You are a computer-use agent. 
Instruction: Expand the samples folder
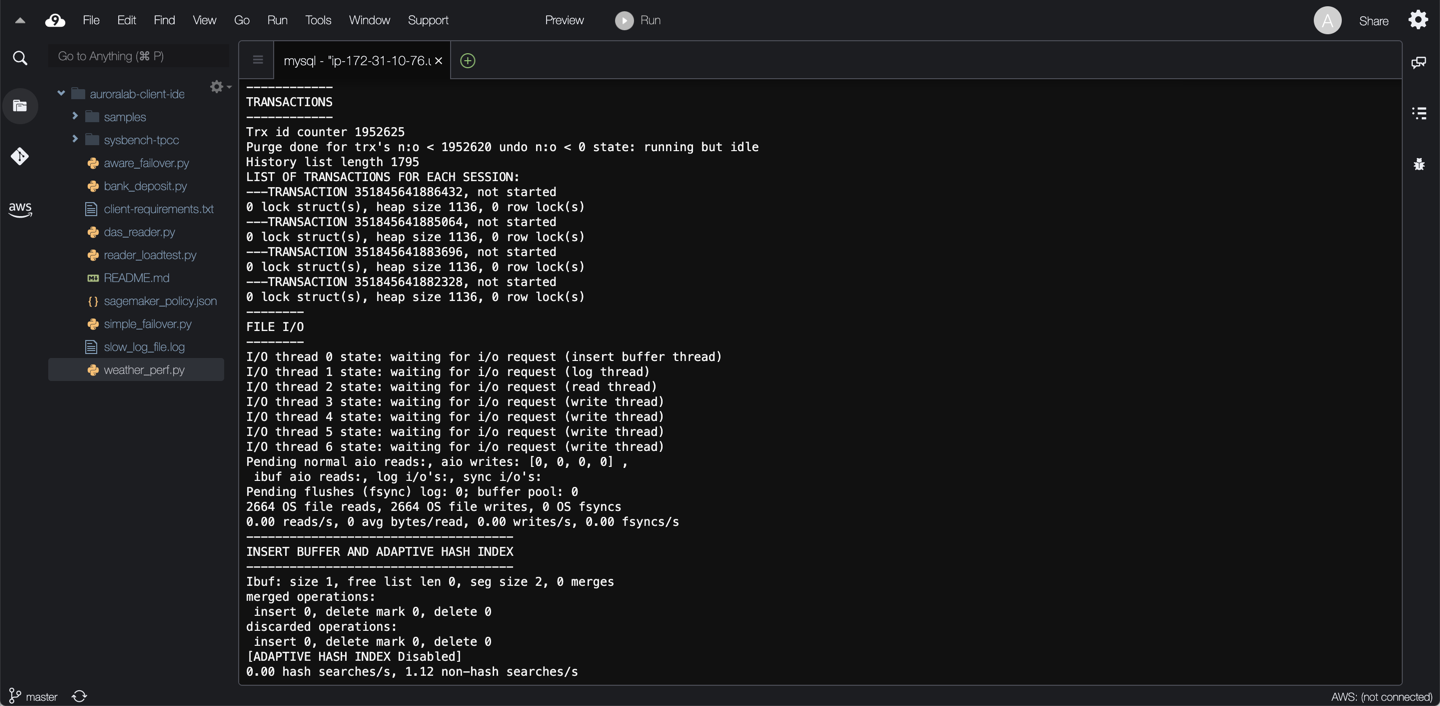(75, 117)
